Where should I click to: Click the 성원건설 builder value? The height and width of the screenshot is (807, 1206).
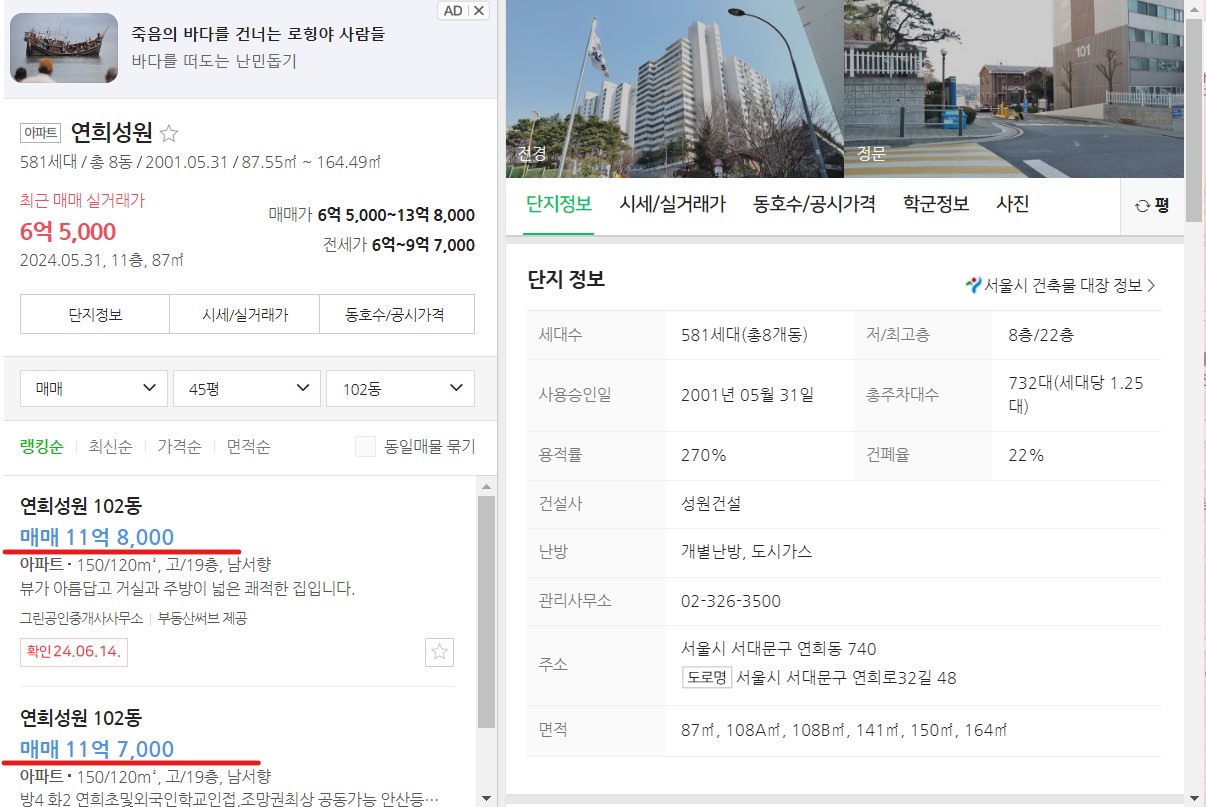point(711,503)
